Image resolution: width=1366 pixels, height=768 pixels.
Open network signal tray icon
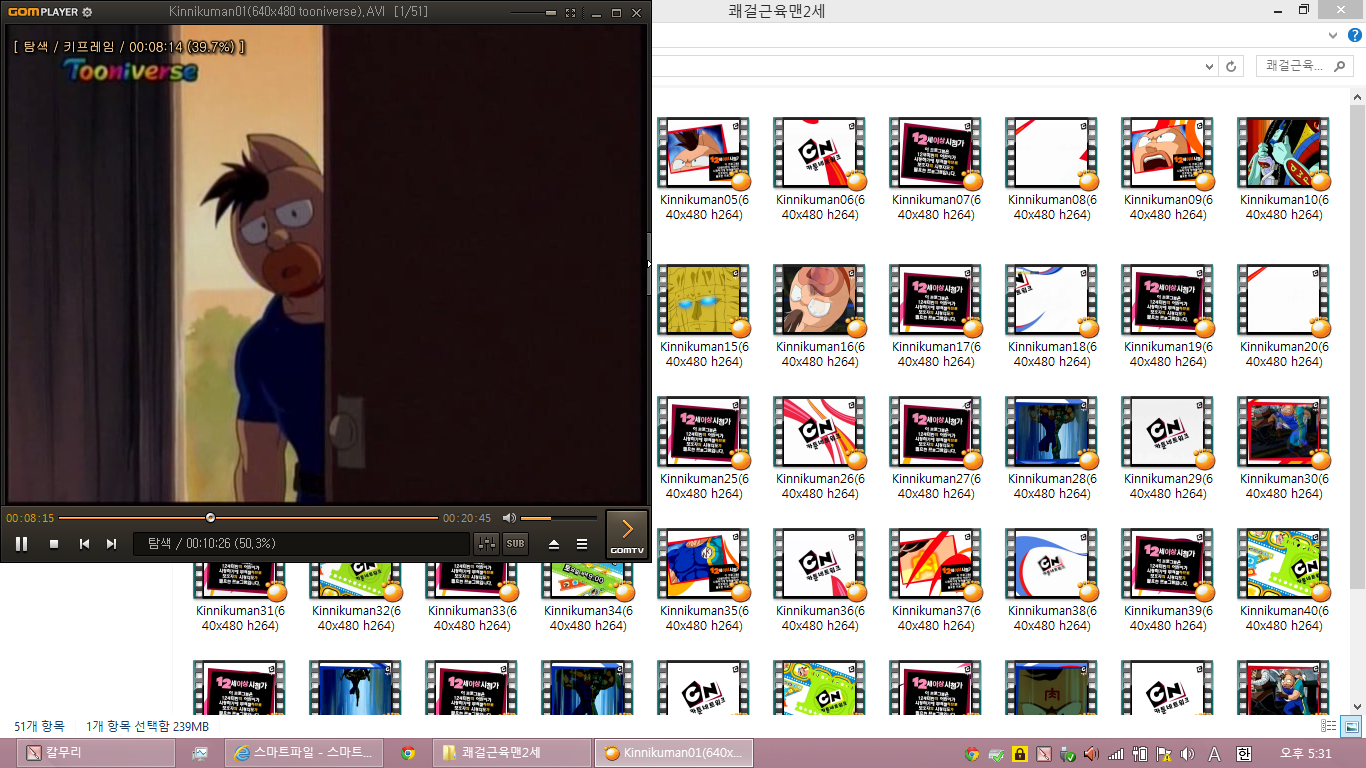pos(1117,754)
